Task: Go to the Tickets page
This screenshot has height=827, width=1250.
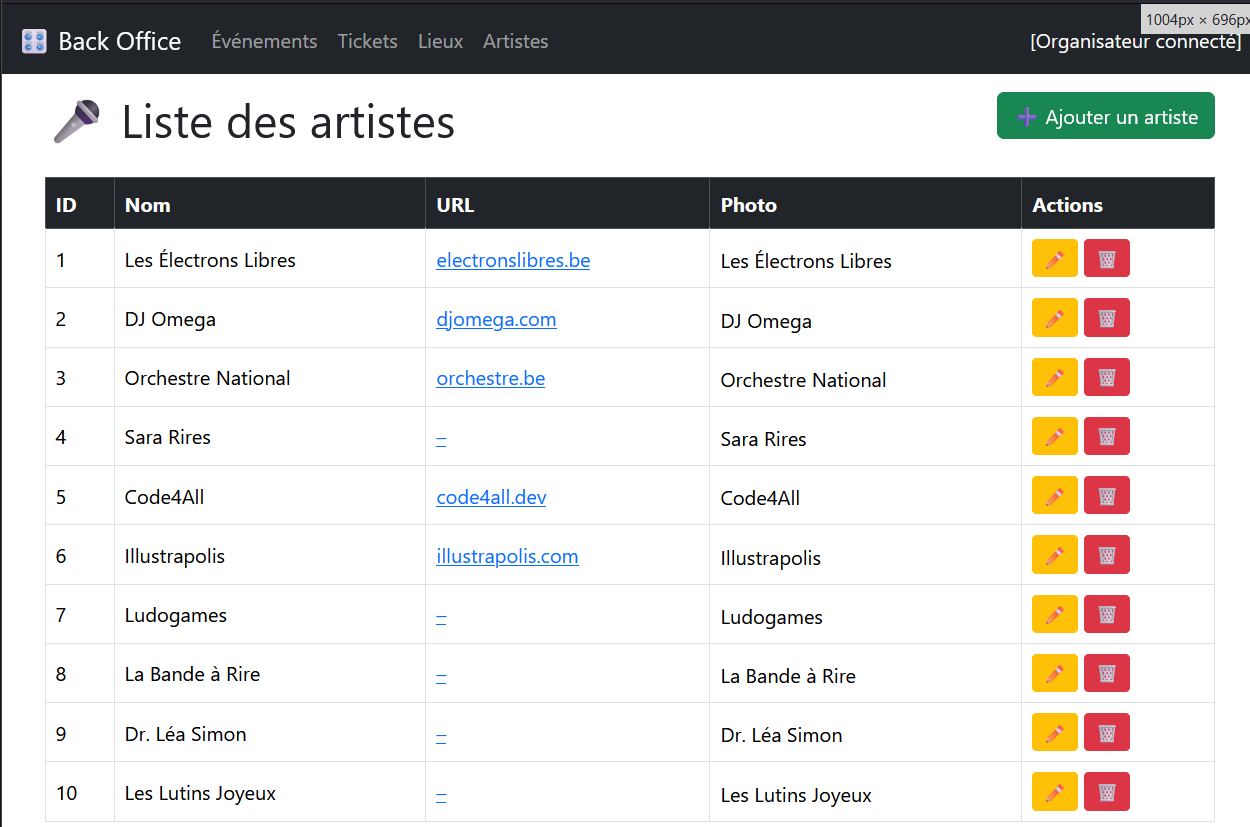Action: [367, 41]
